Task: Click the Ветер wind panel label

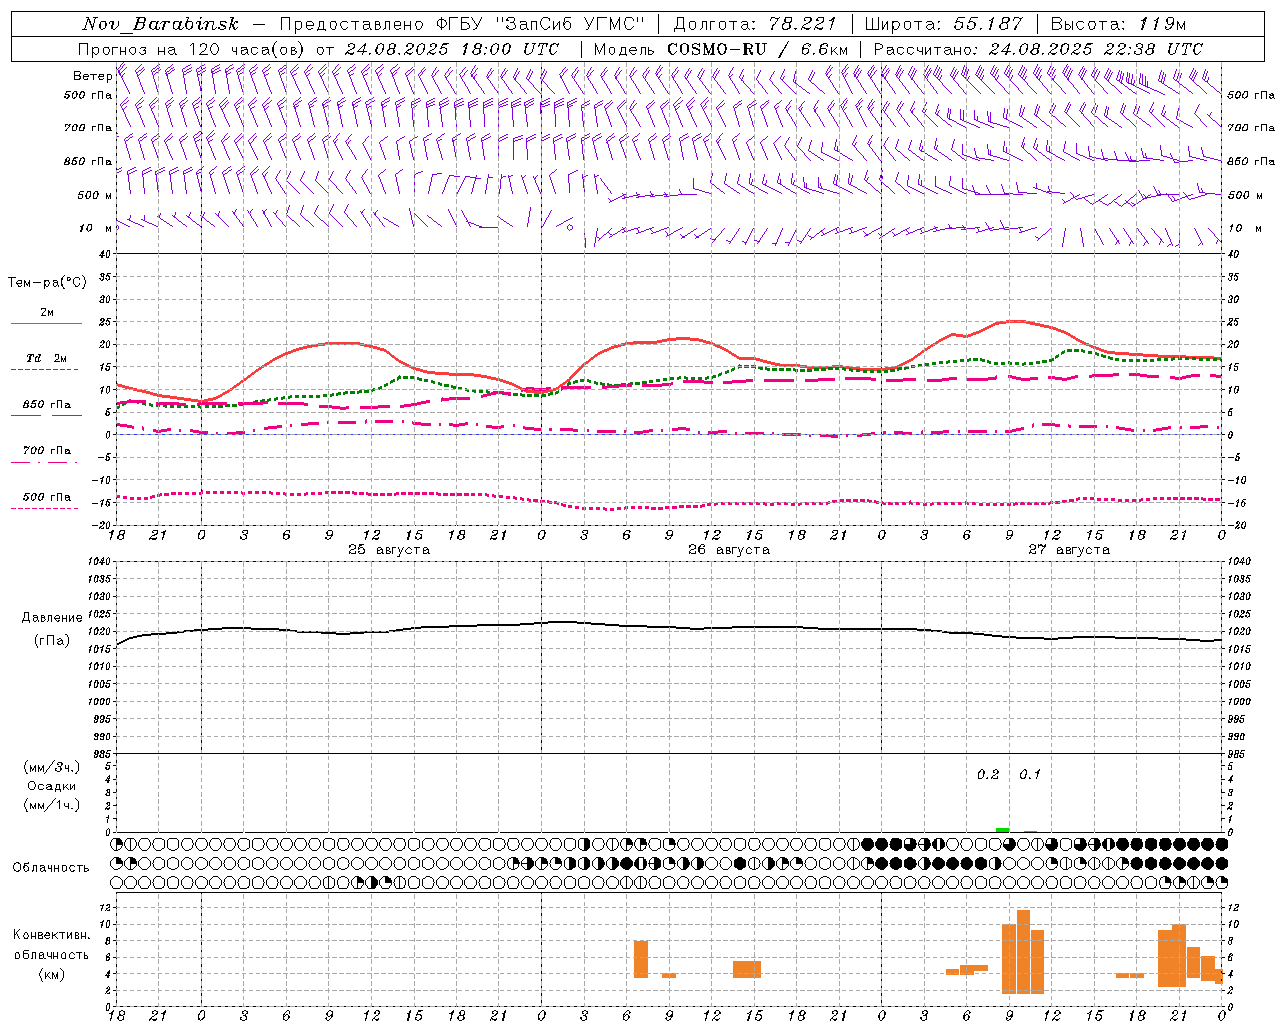Action: click(92, 76)
